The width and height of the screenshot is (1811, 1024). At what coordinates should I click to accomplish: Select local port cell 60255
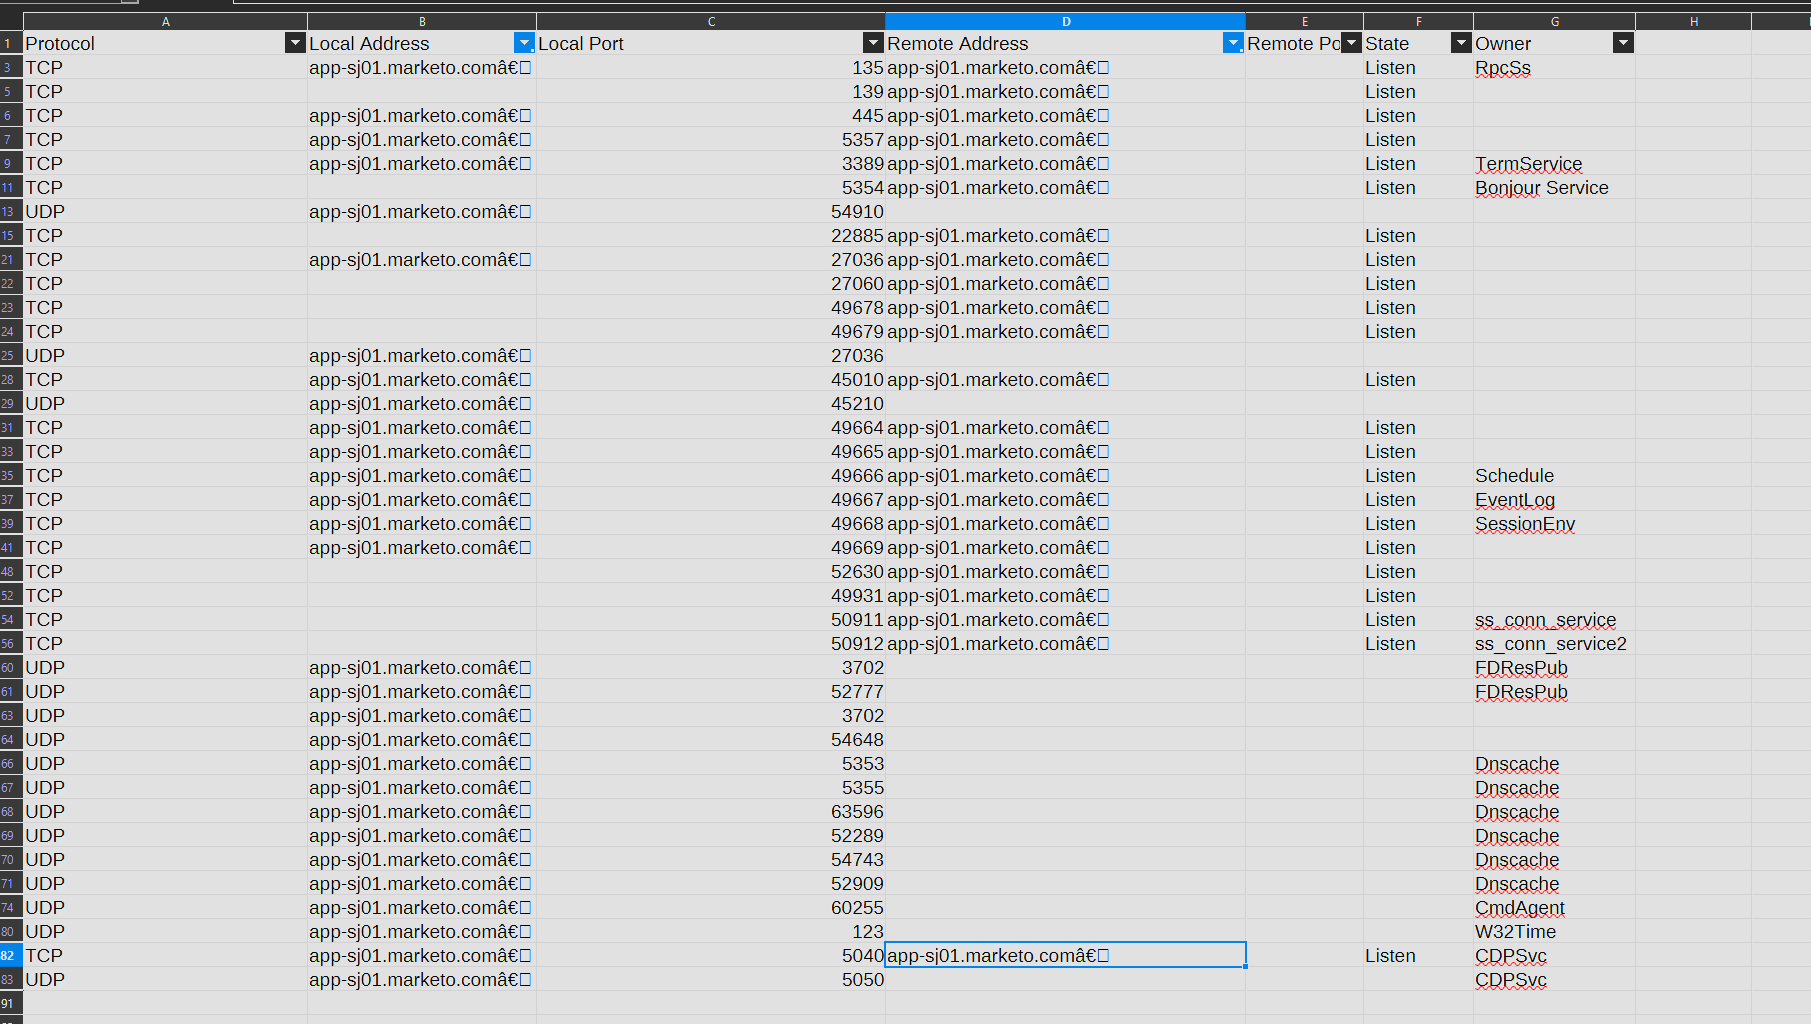click(x=711, y=908)
